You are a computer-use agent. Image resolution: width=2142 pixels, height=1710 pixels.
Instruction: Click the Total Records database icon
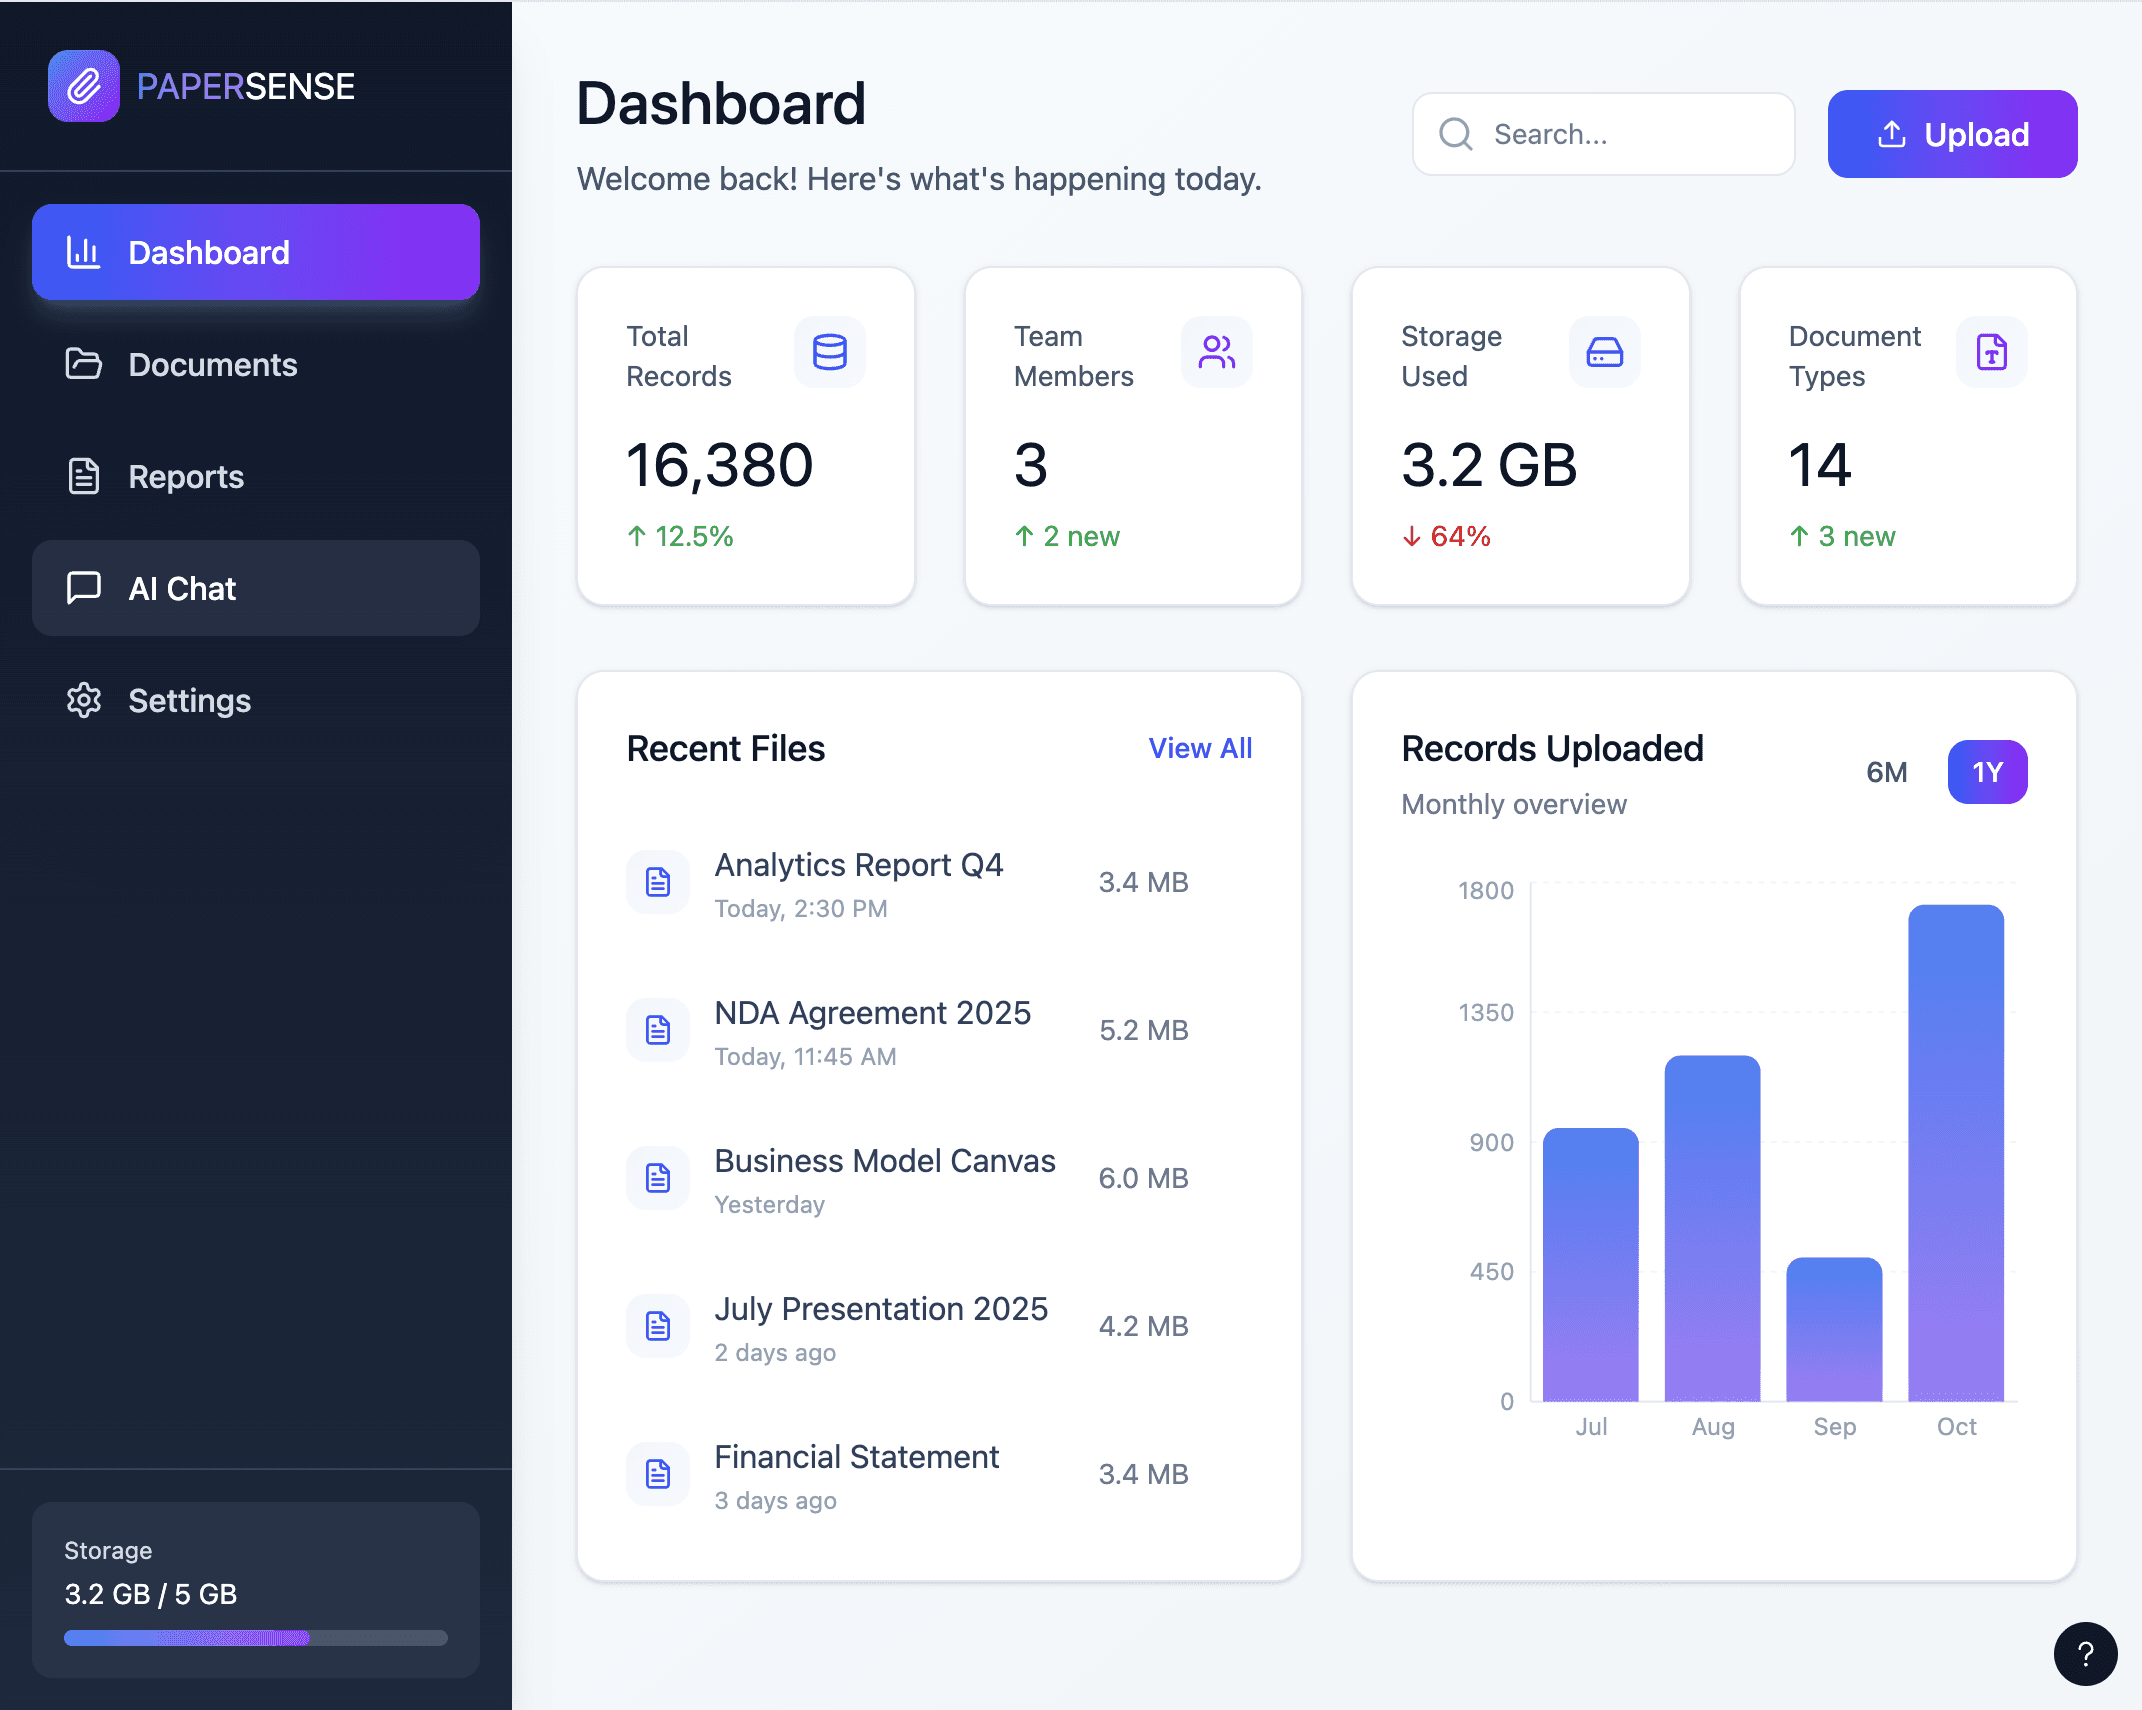coord(829,352)
